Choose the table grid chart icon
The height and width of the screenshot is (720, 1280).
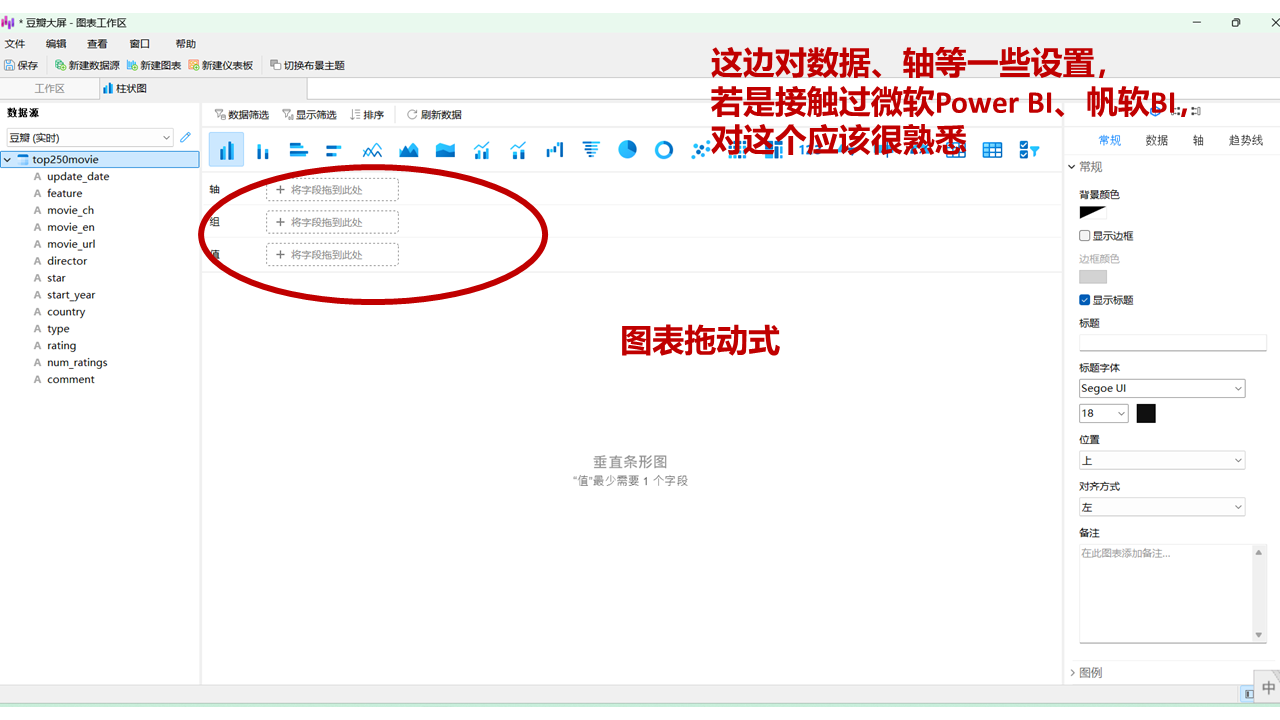click(x=992, y=150)
